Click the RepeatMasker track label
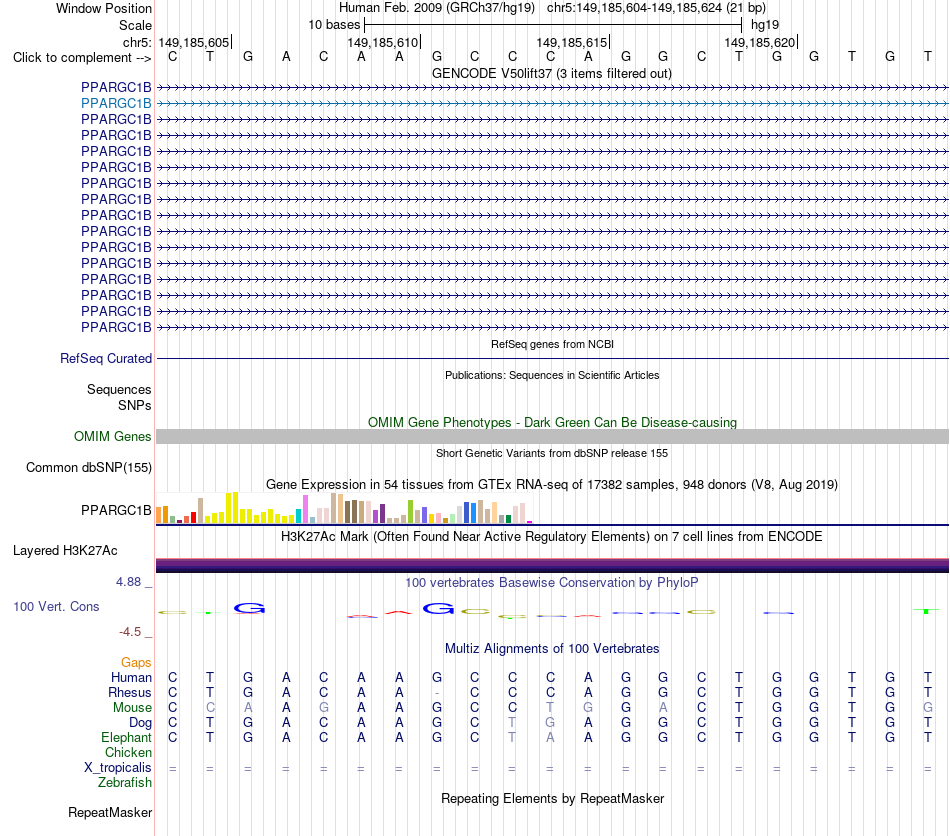 [110, 813]
